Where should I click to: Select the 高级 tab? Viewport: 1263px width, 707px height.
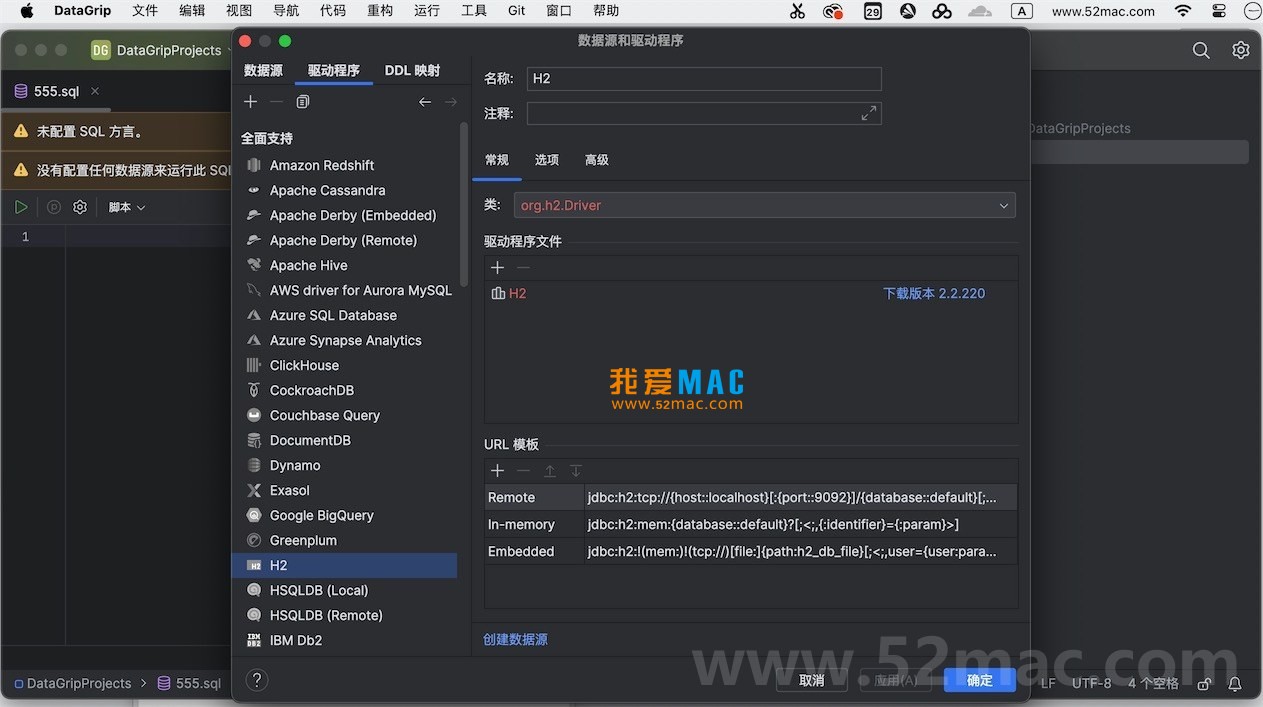pos(597,160)
